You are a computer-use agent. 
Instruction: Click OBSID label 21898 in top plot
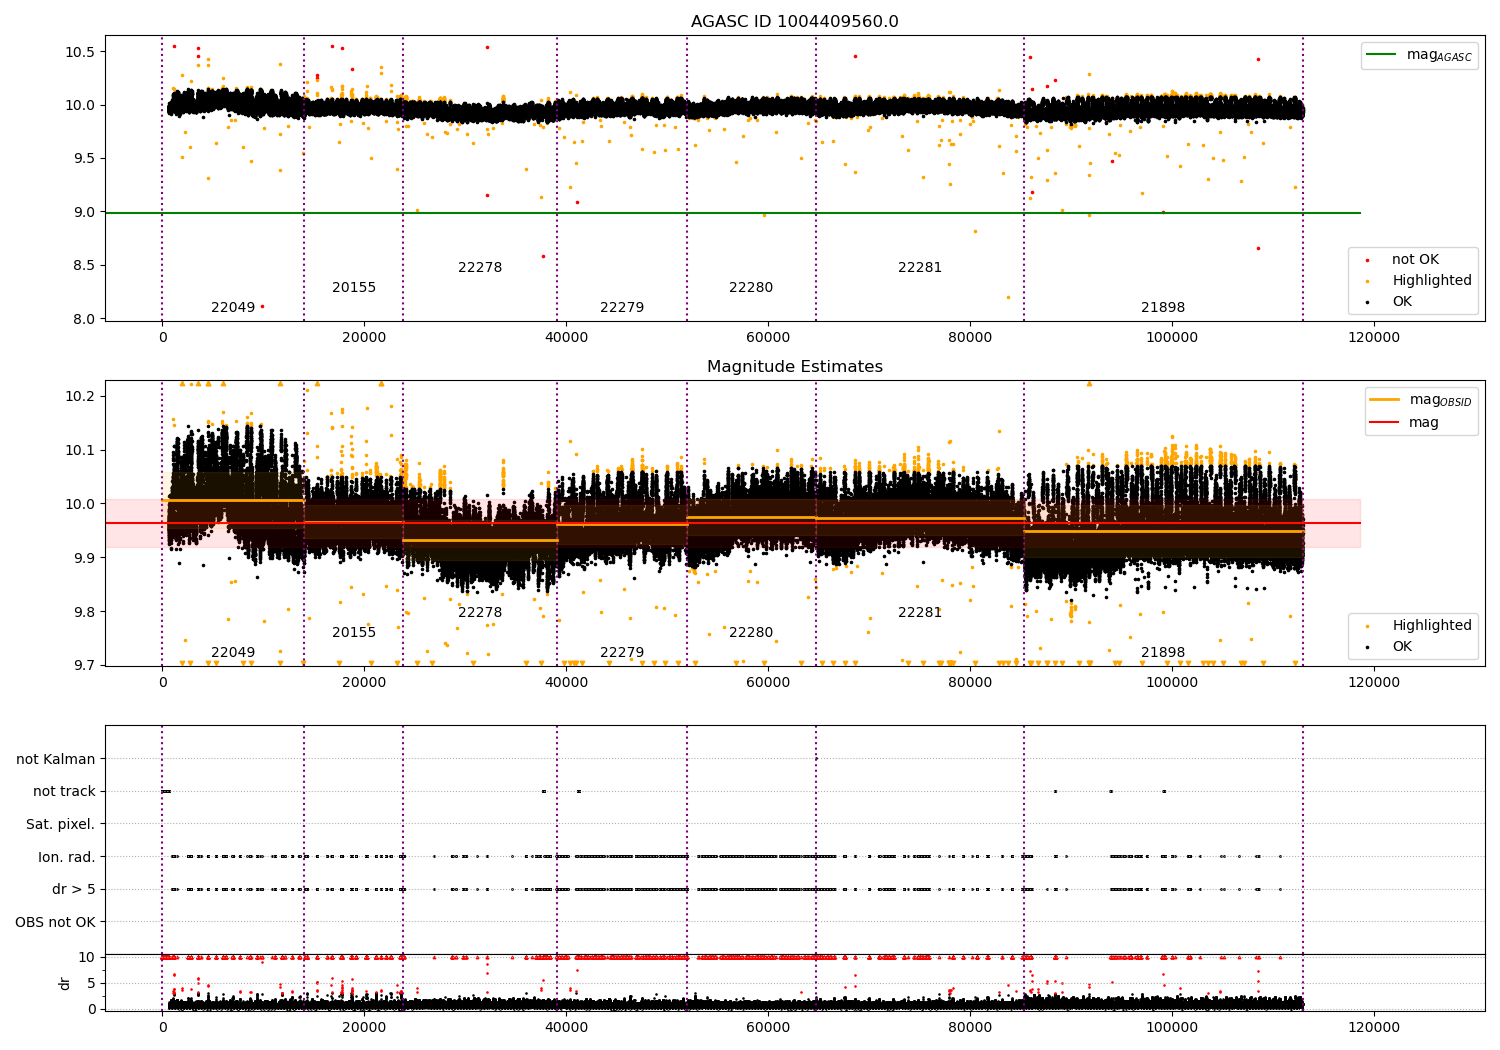pos(1163,308)
